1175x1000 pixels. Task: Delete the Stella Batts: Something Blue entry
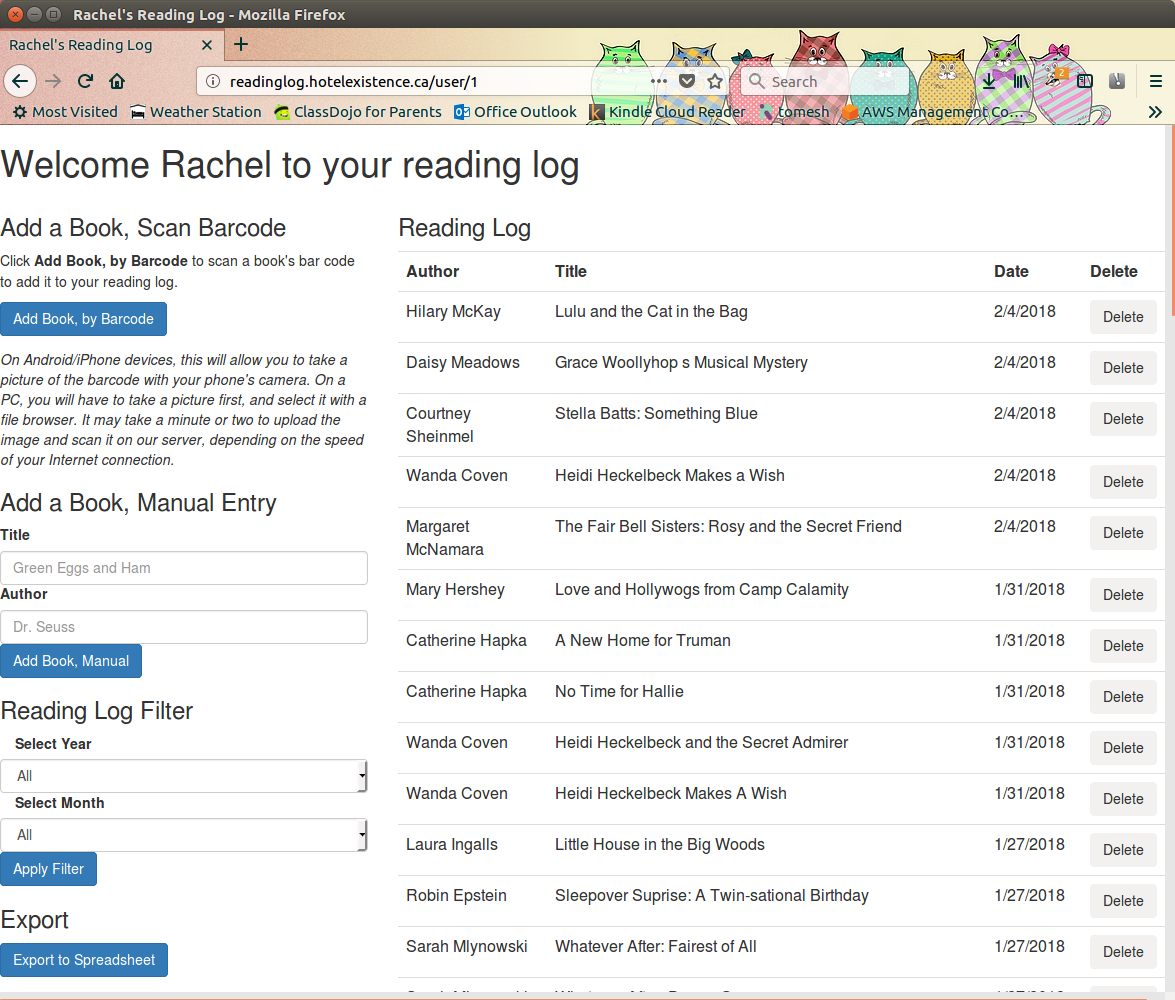1122,419
